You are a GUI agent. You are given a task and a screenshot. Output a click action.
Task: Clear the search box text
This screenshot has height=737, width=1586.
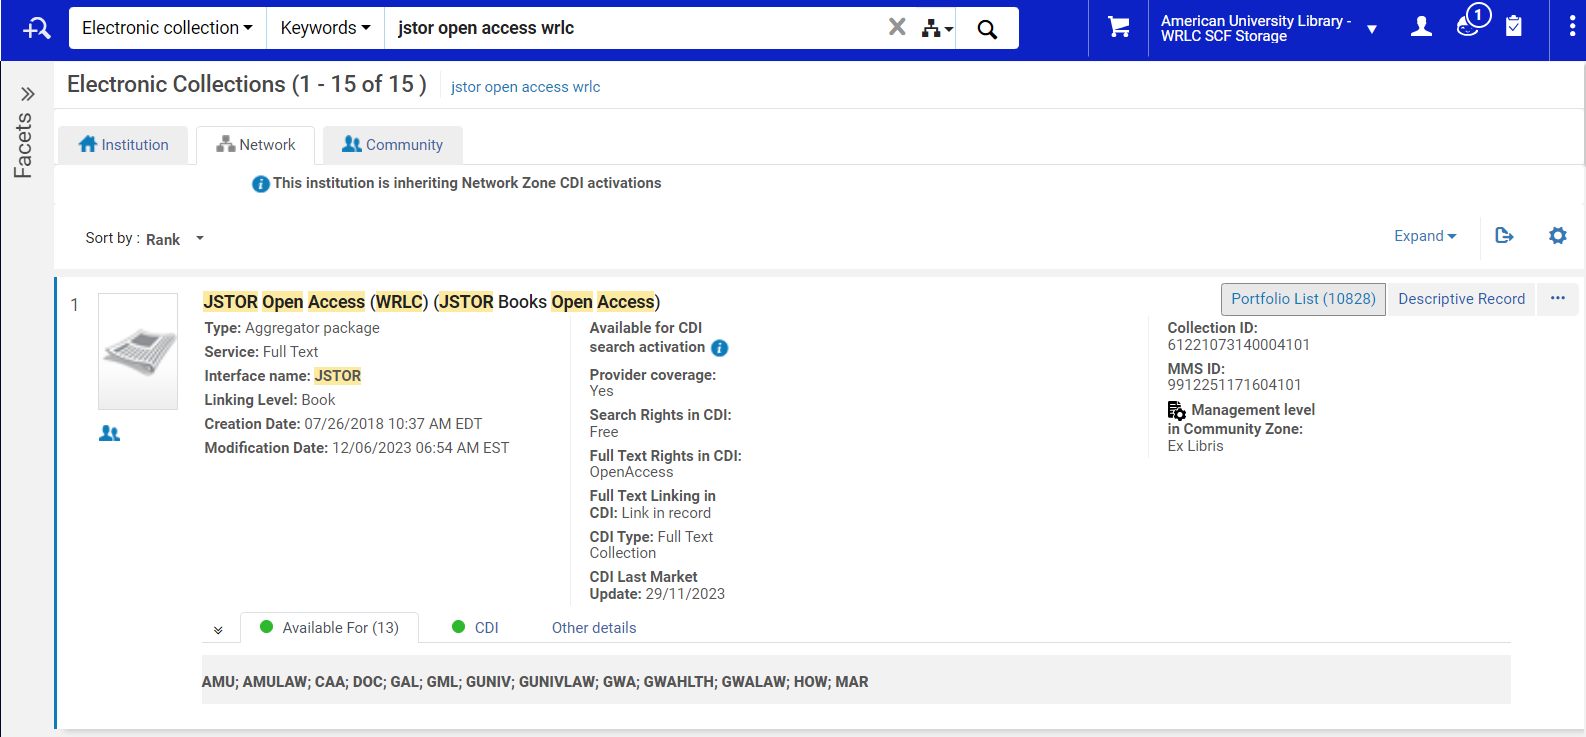pyautogui.click(x=897, y=27)
